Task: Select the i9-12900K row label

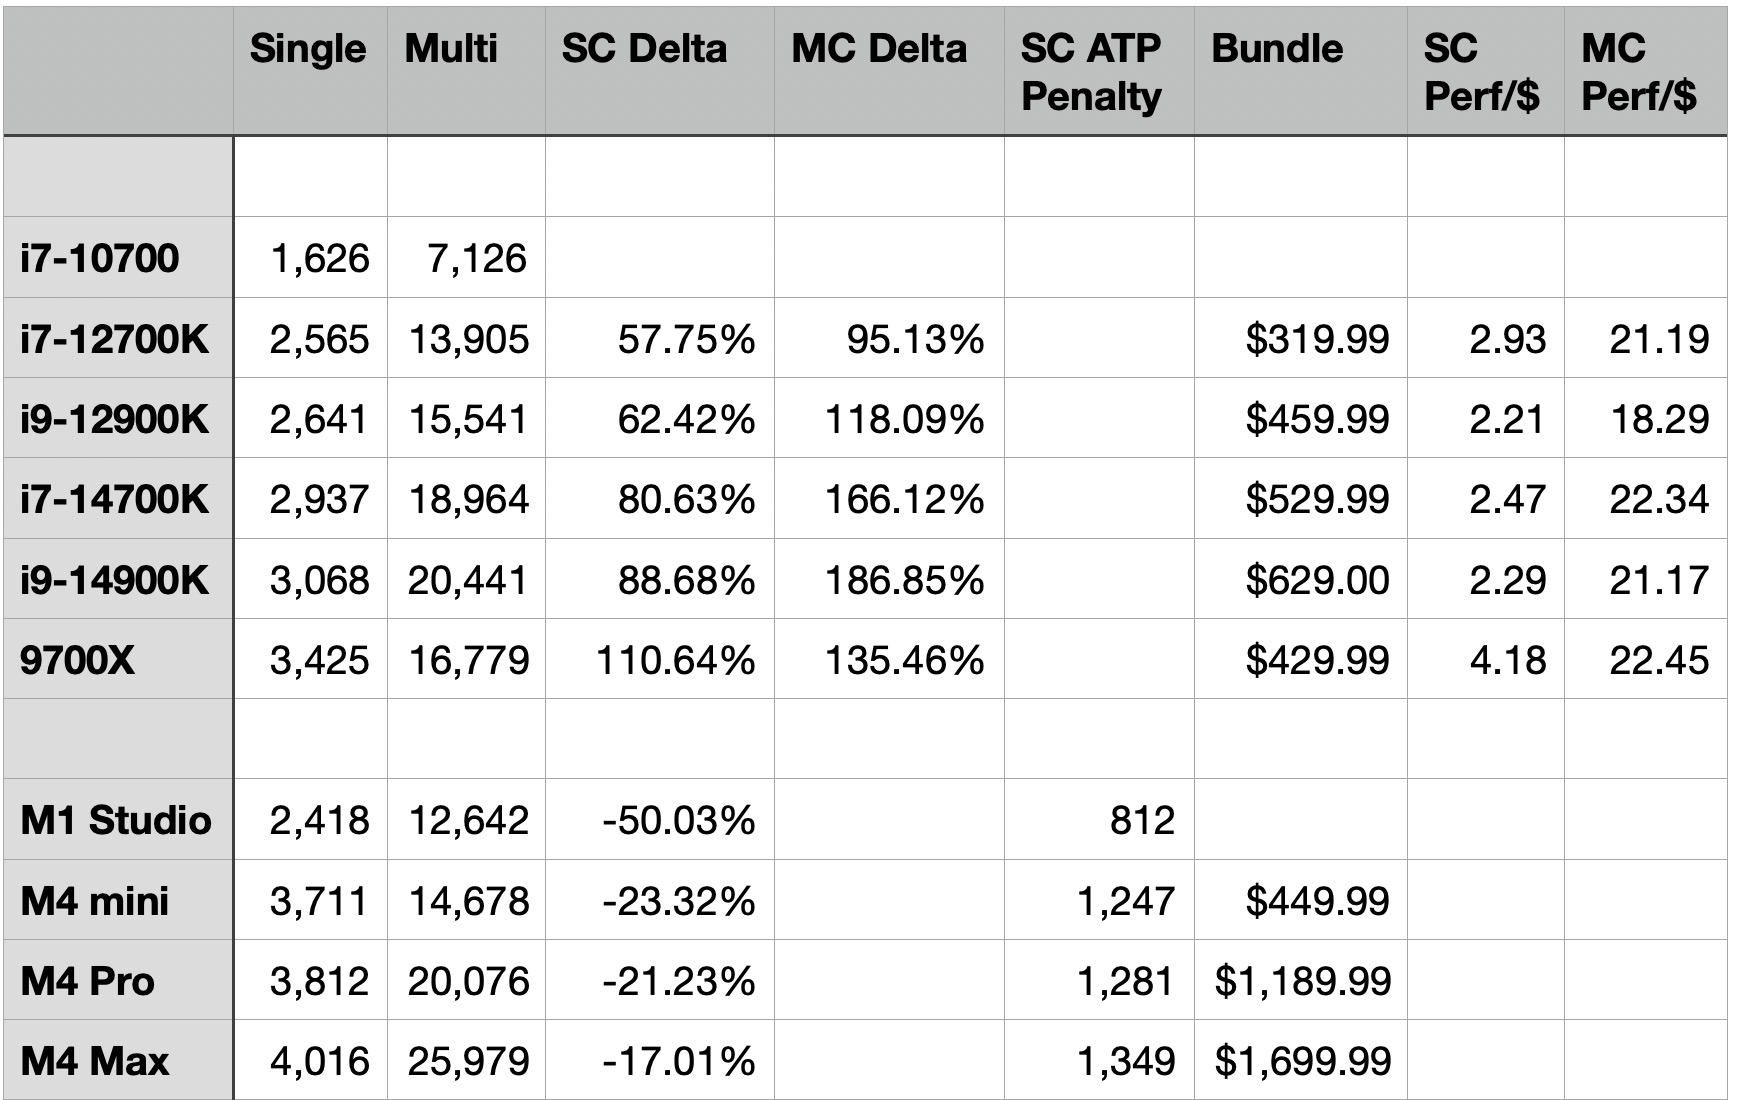Action: pyautogui.click(x=114, y=419)
